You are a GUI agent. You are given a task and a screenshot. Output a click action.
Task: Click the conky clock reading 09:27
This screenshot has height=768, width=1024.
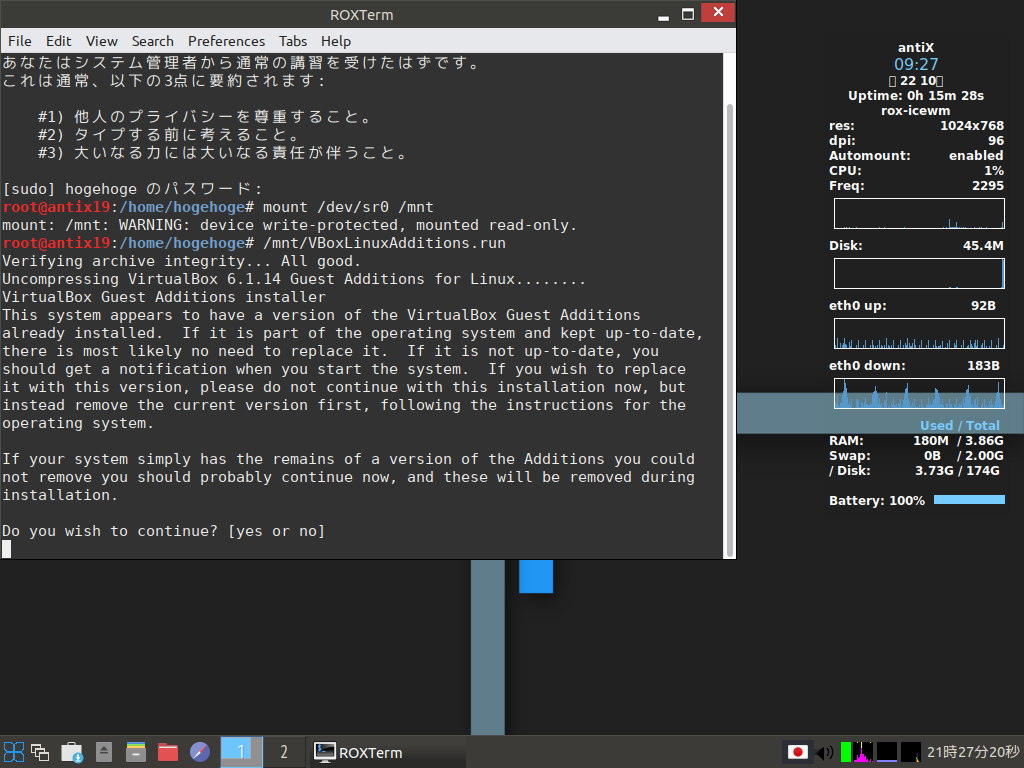pyautogui.click(x=916, y=64)
